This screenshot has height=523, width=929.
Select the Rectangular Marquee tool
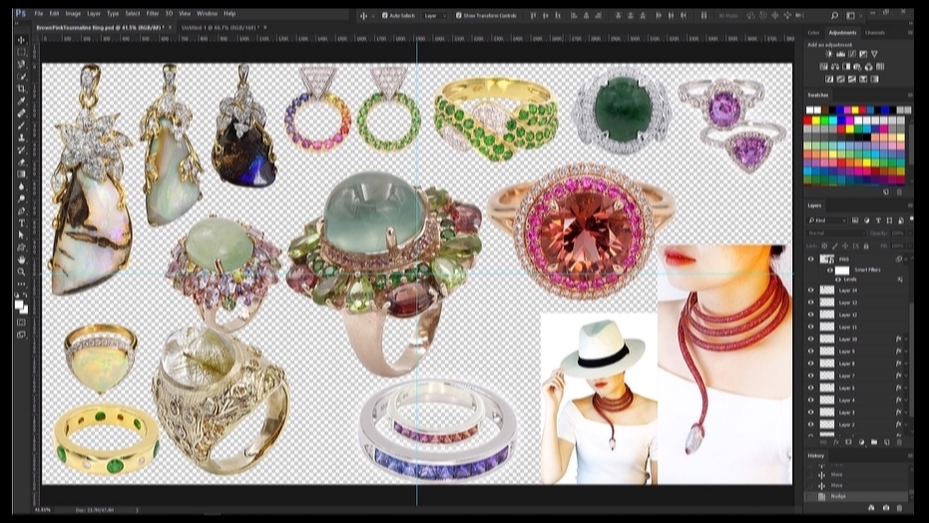point(21,52)
